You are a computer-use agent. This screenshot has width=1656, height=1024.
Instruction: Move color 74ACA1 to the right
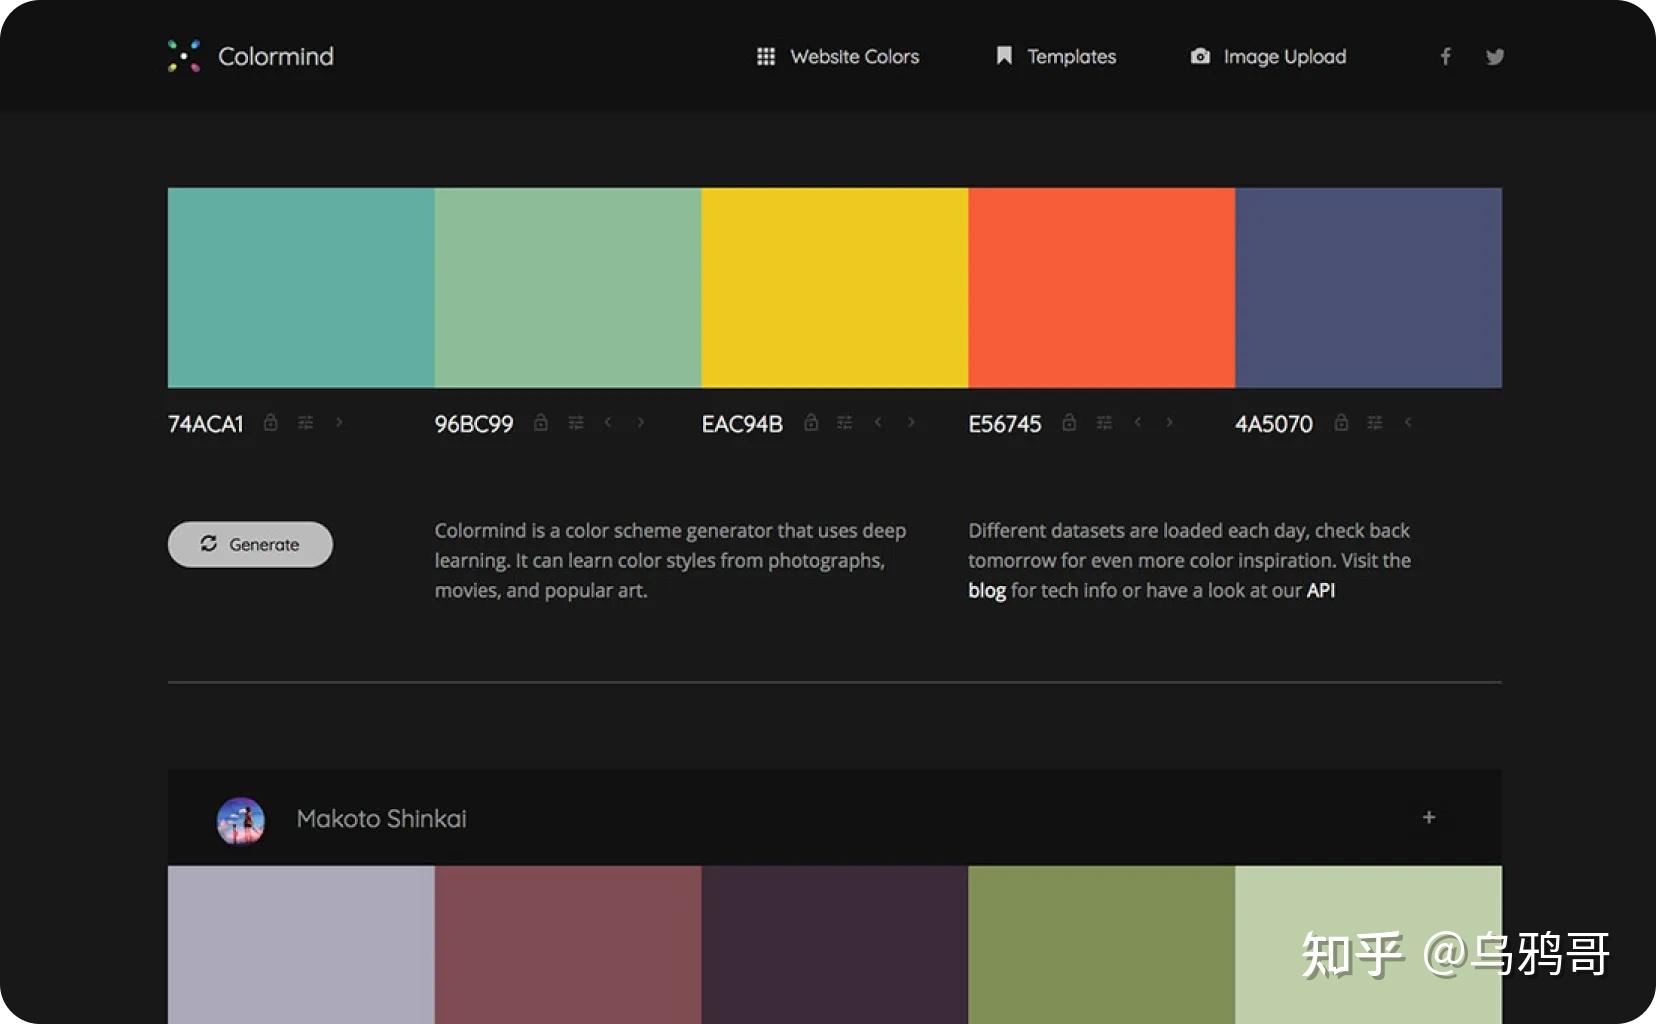tap(339, 423)
